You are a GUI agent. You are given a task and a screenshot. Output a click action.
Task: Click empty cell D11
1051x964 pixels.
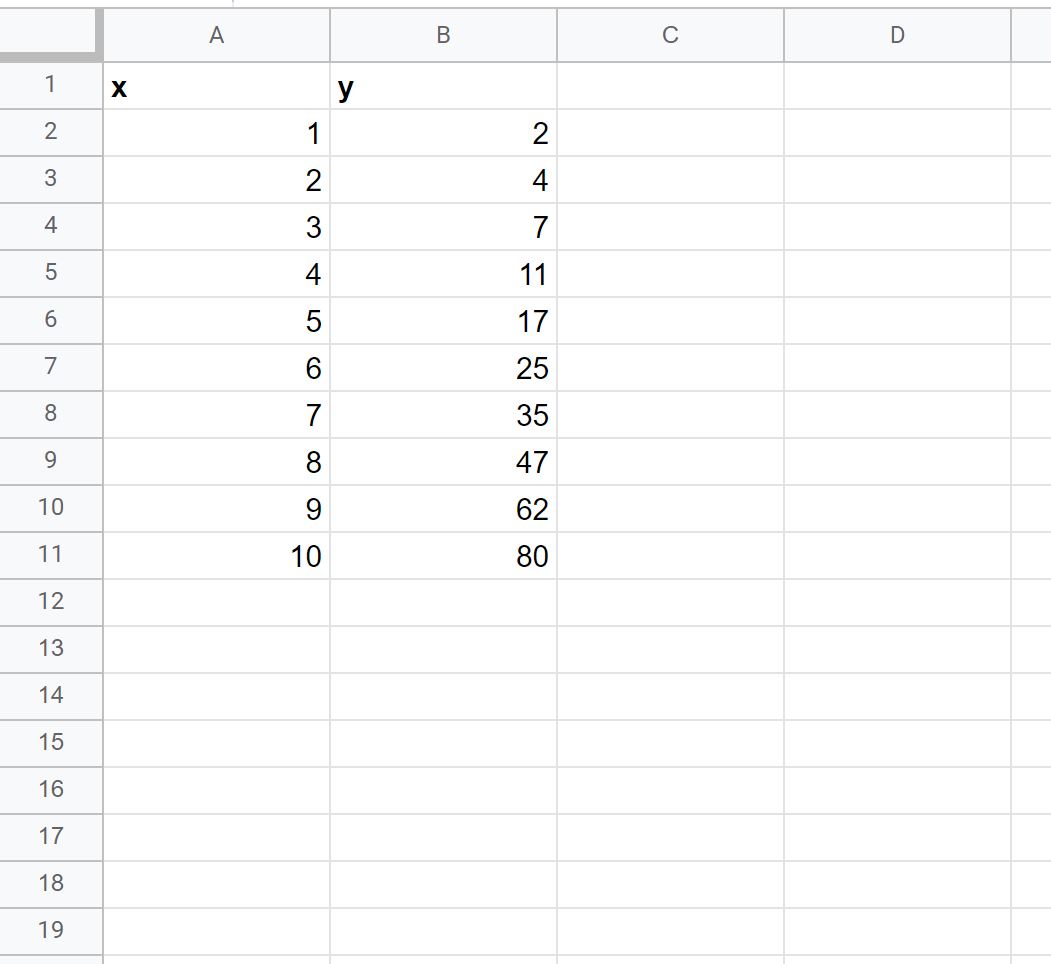point(896,555)
